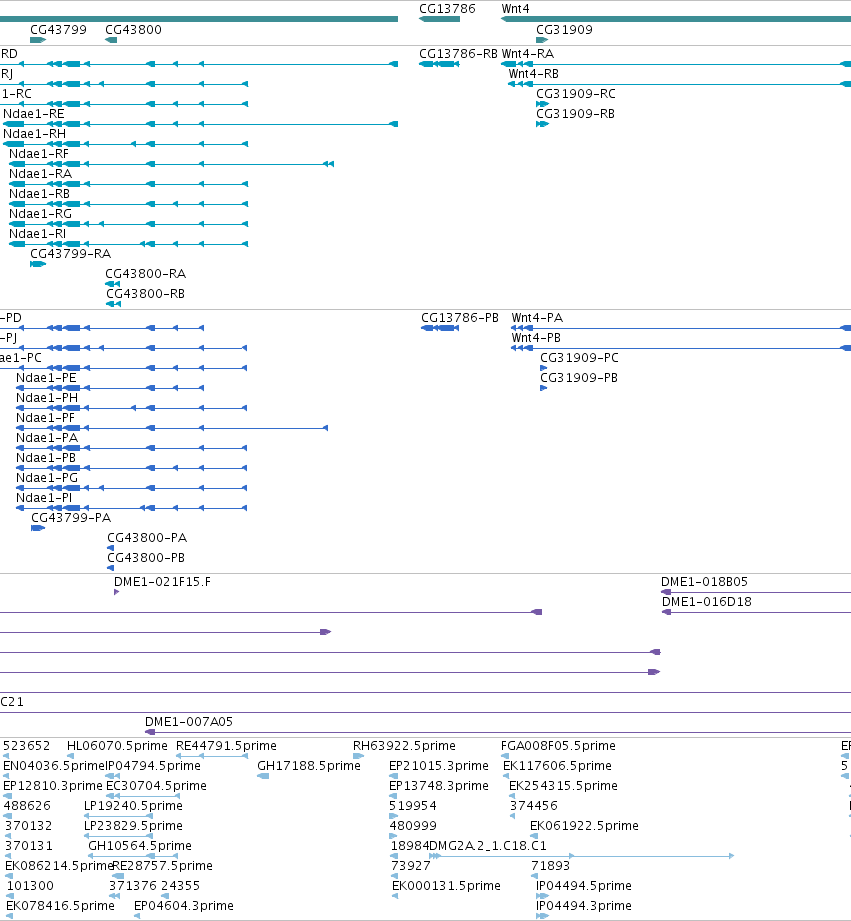The height and width of the screenshot is (921, 851).
Task: Select protein Ndae1-PG
Action: [47, 478]
